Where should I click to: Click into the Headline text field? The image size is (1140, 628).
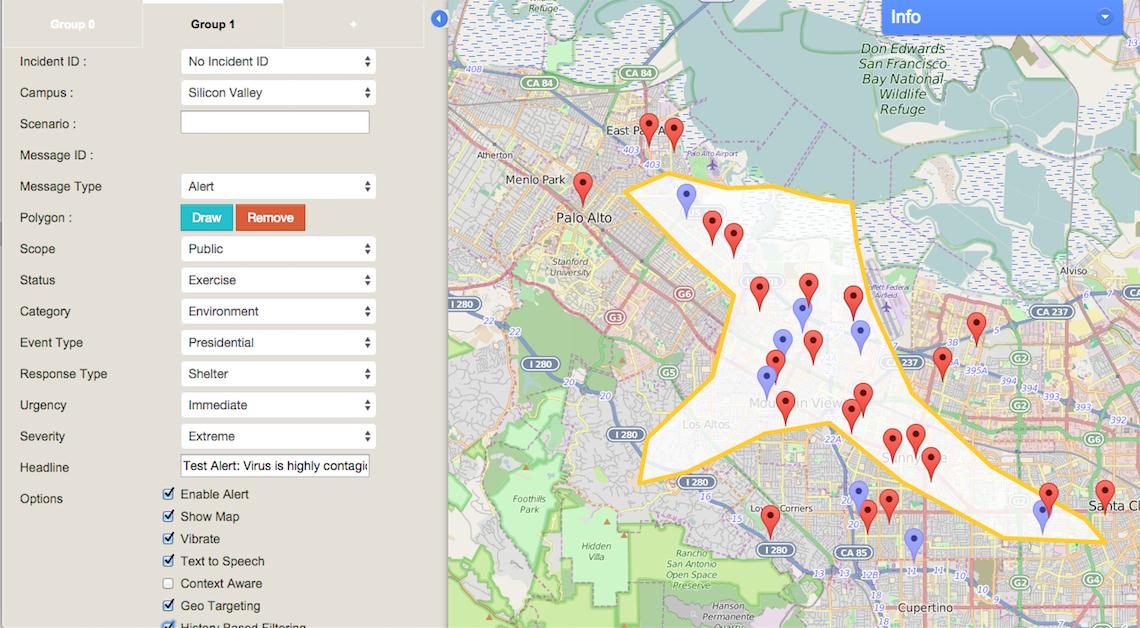(275, 465)
